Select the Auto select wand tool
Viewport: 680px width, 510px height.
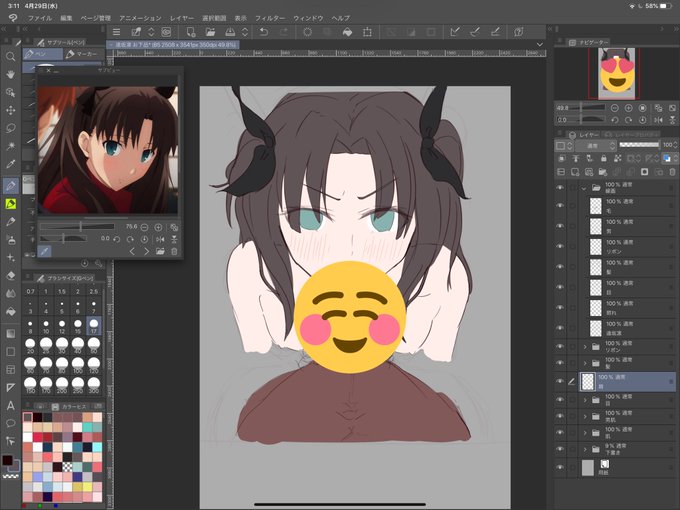coord(10,146)
